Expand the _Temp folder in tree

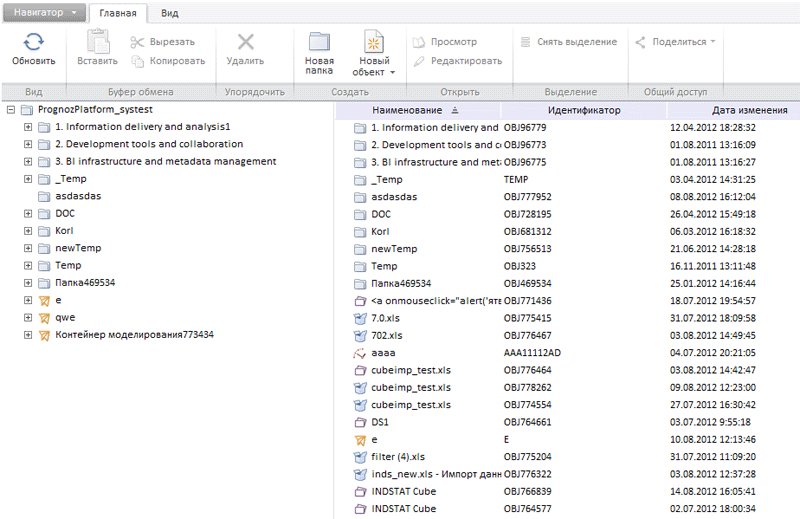point(28,179)
